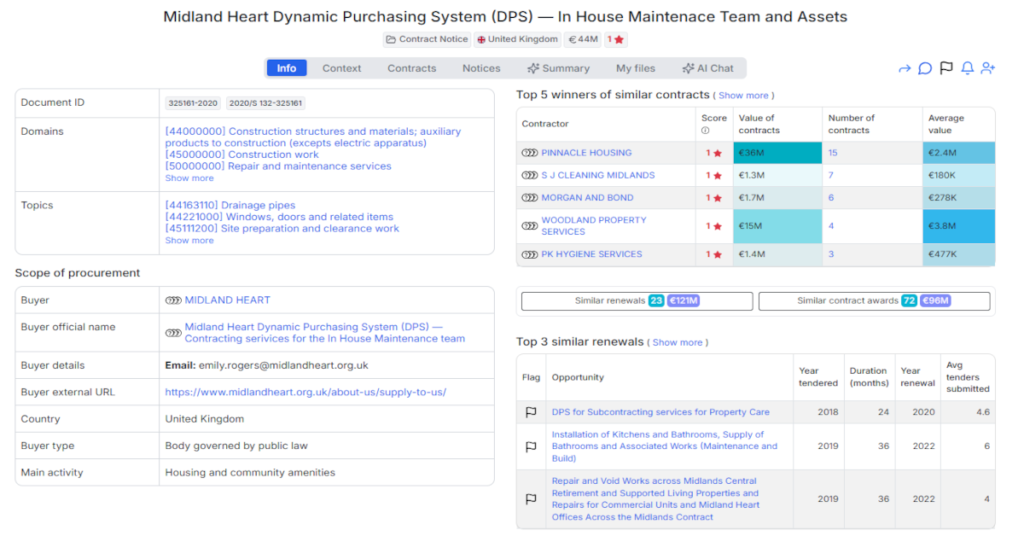Click the notification bell icon
Screen dimensions: 1024x536
coord(967,68)
